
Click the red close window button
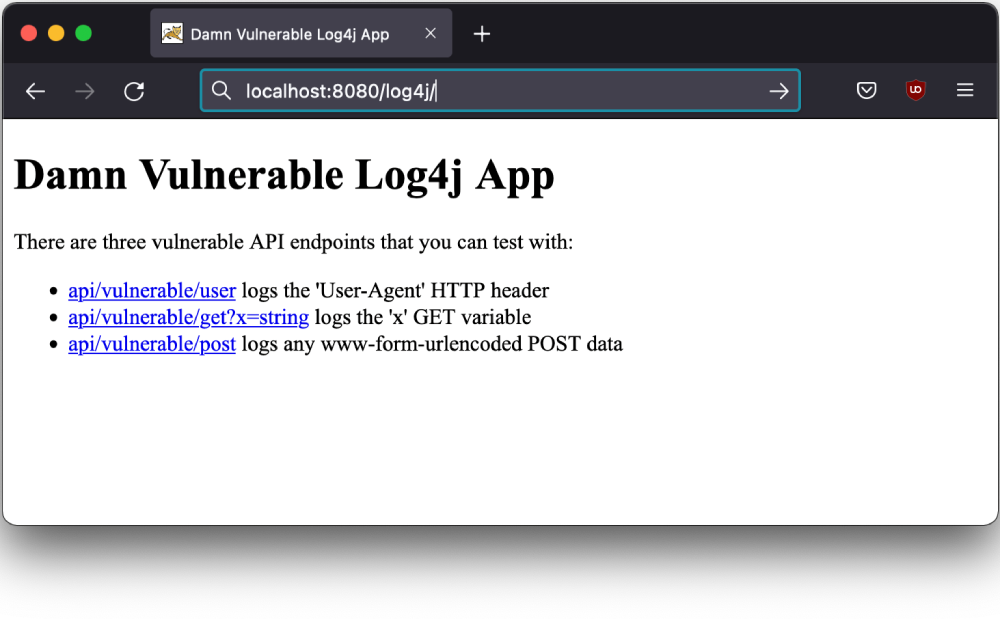pos(29,33)
